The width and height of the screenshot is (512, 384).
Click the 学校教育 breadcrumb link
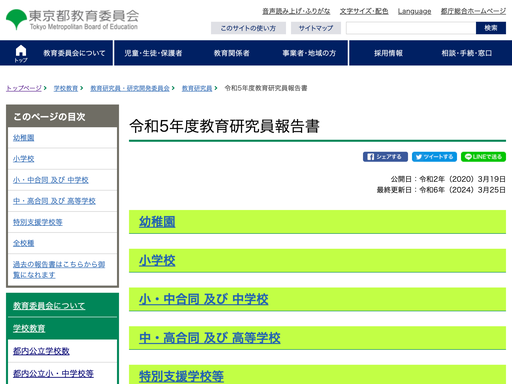click(66, 88)
